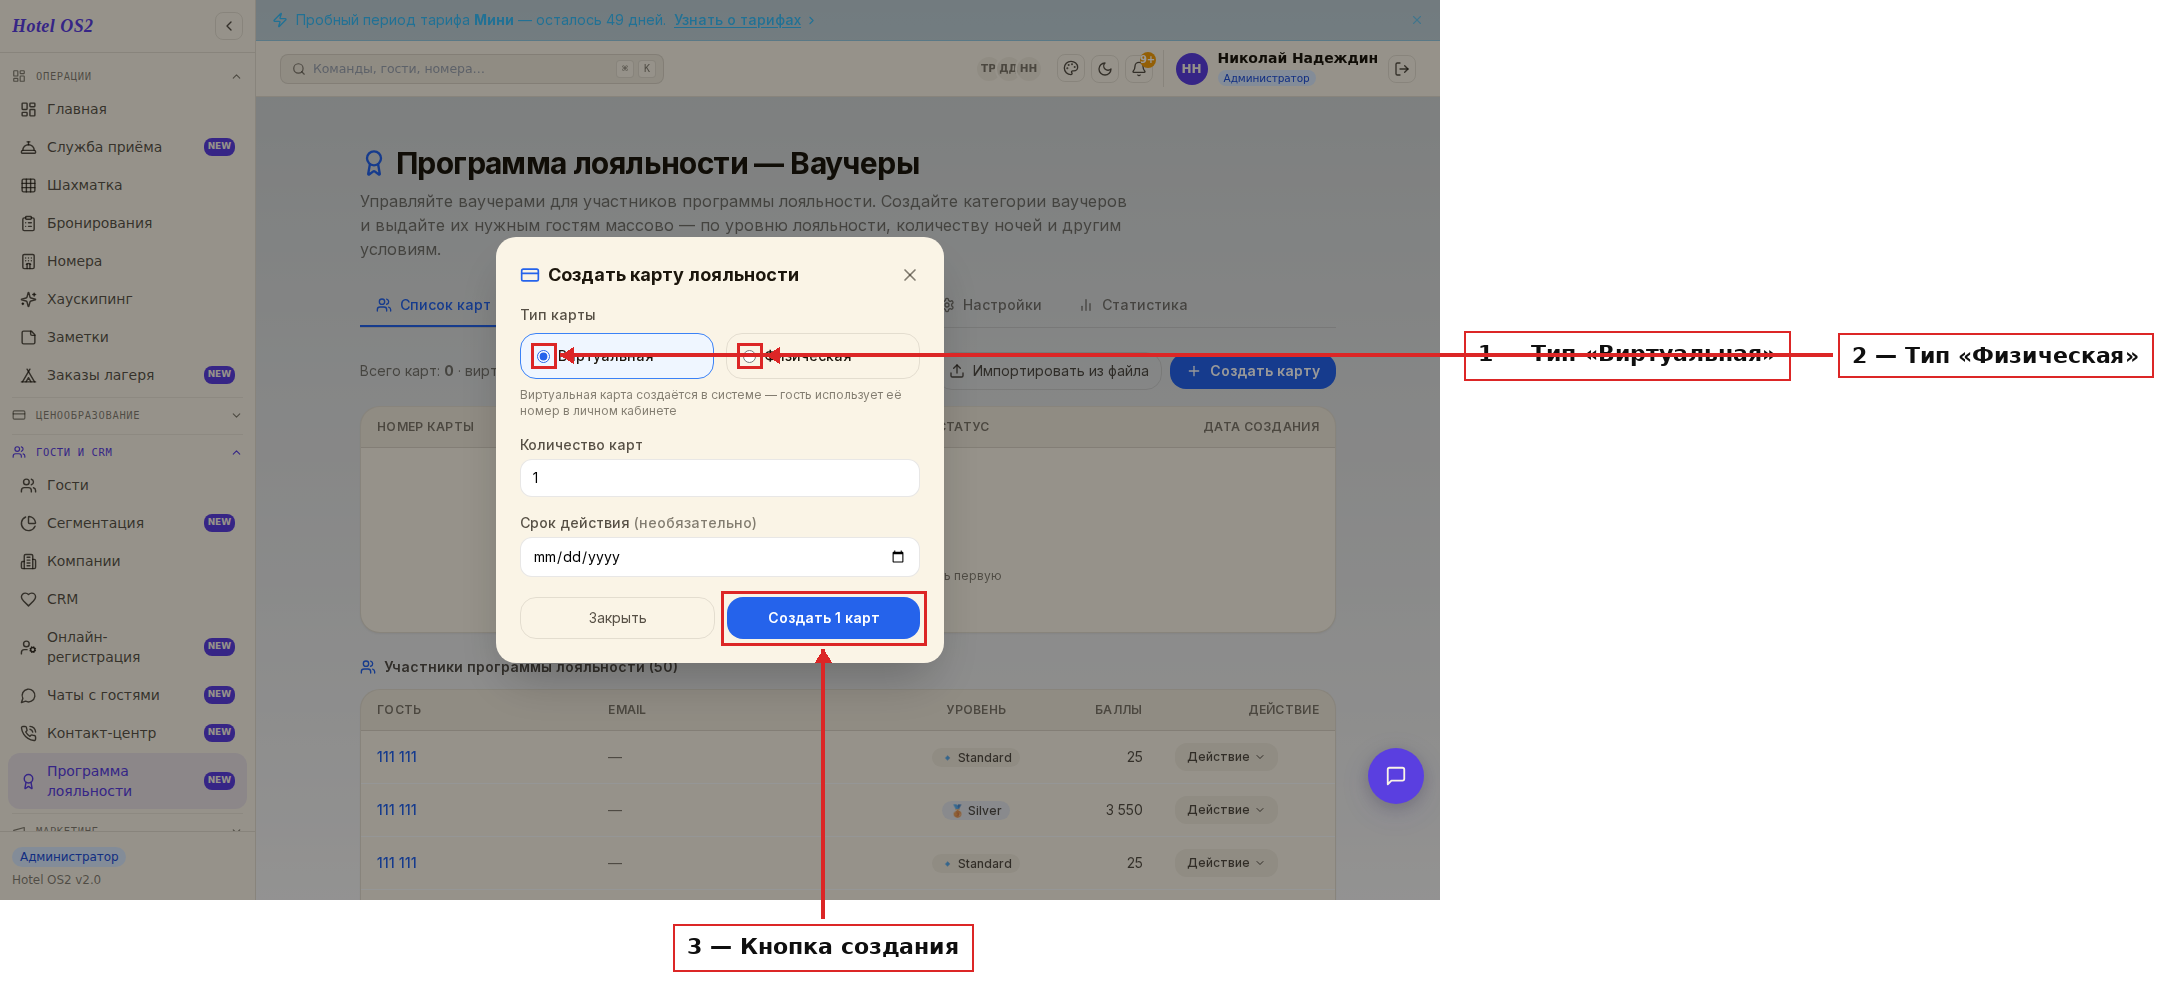Open Главная in the sidebar
This screenshot has width=2177, height=995.
[x=127, y=109]
